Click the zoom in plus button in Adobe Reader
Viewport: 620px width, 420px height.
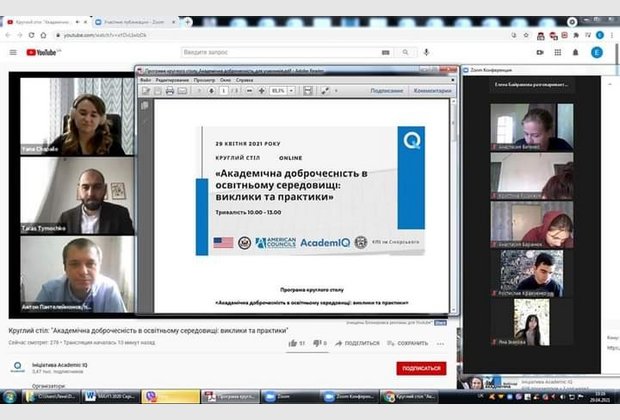(x=260, y=91)
